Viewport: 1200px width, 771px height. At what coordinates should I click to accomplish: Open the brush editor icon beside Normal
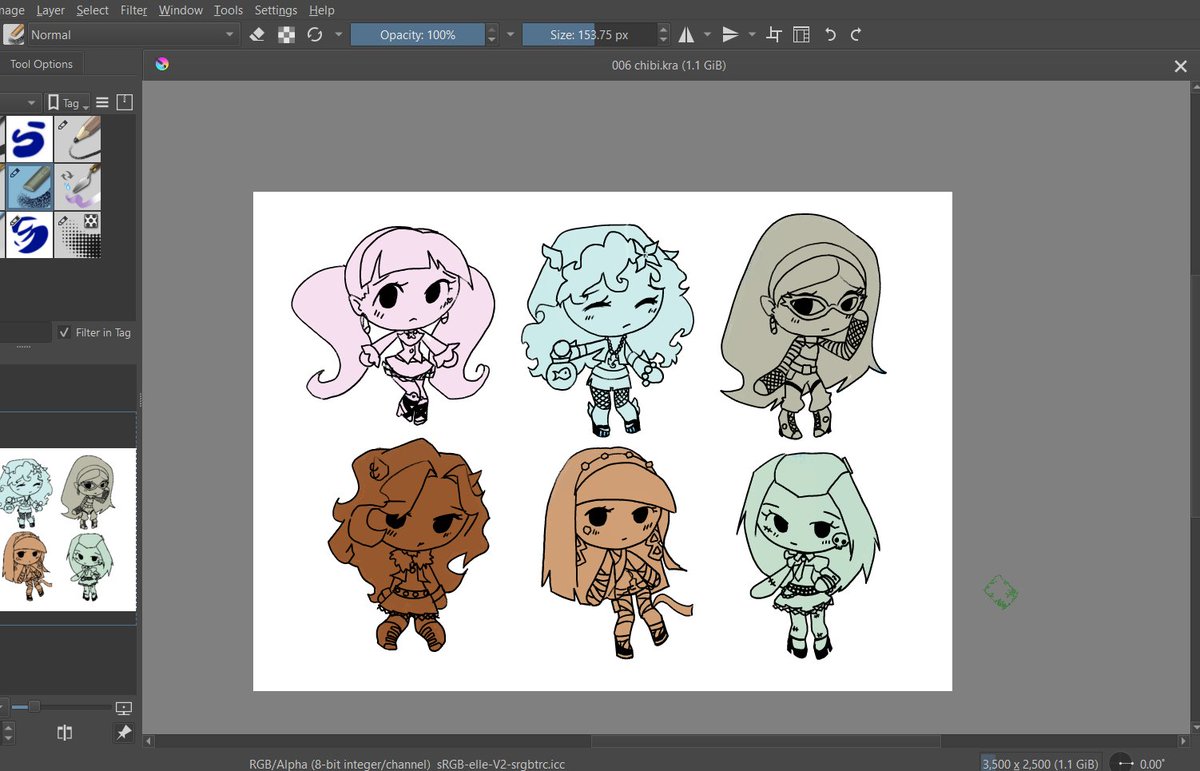[x=13, y=34]
